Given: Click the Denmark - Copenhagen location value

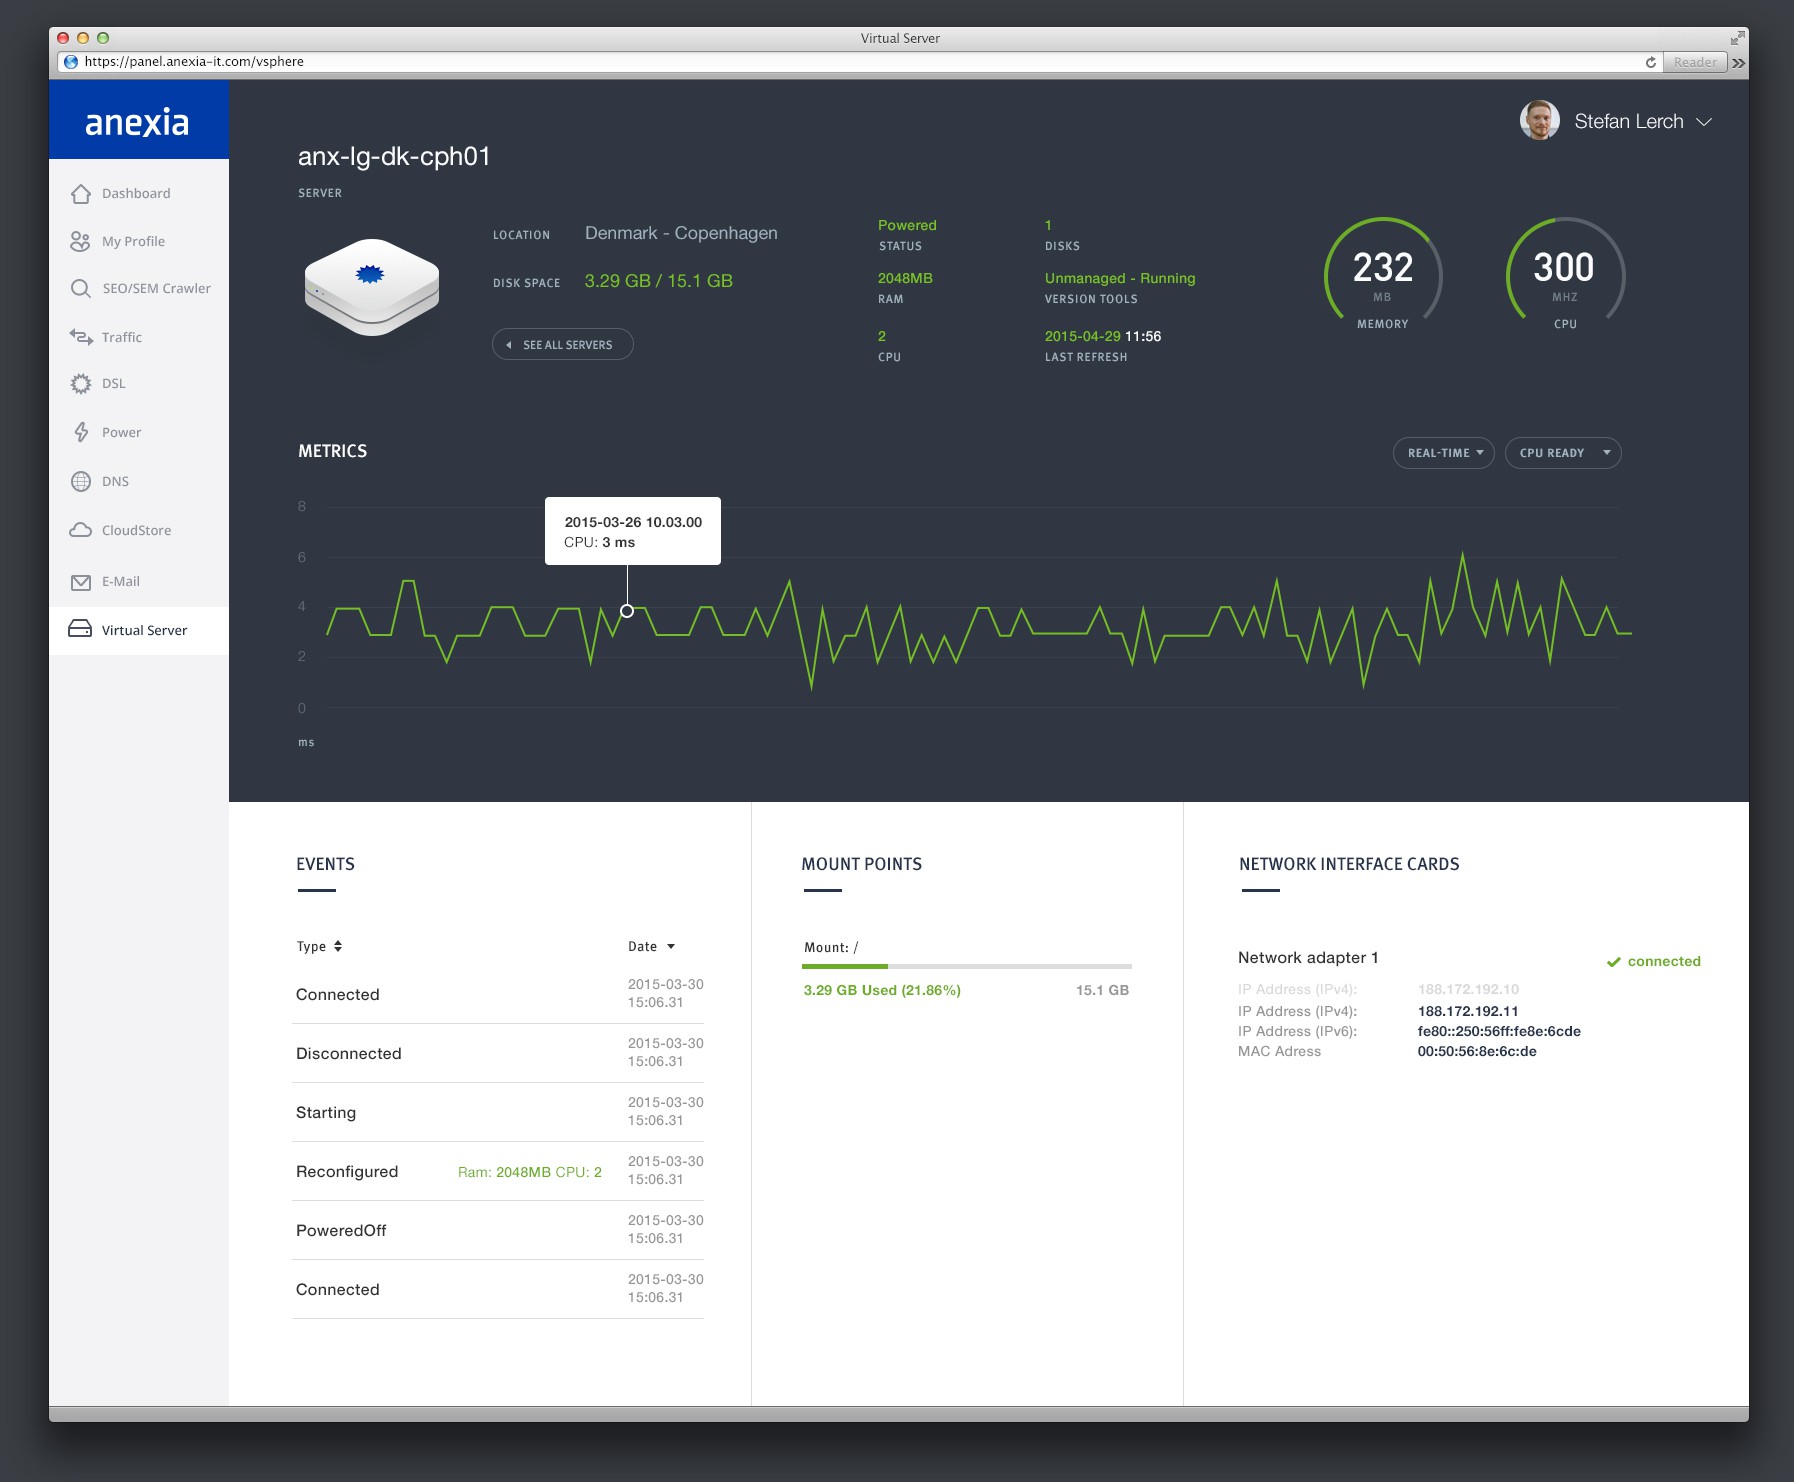Looking at the screenshot, I should click(681, 233).
